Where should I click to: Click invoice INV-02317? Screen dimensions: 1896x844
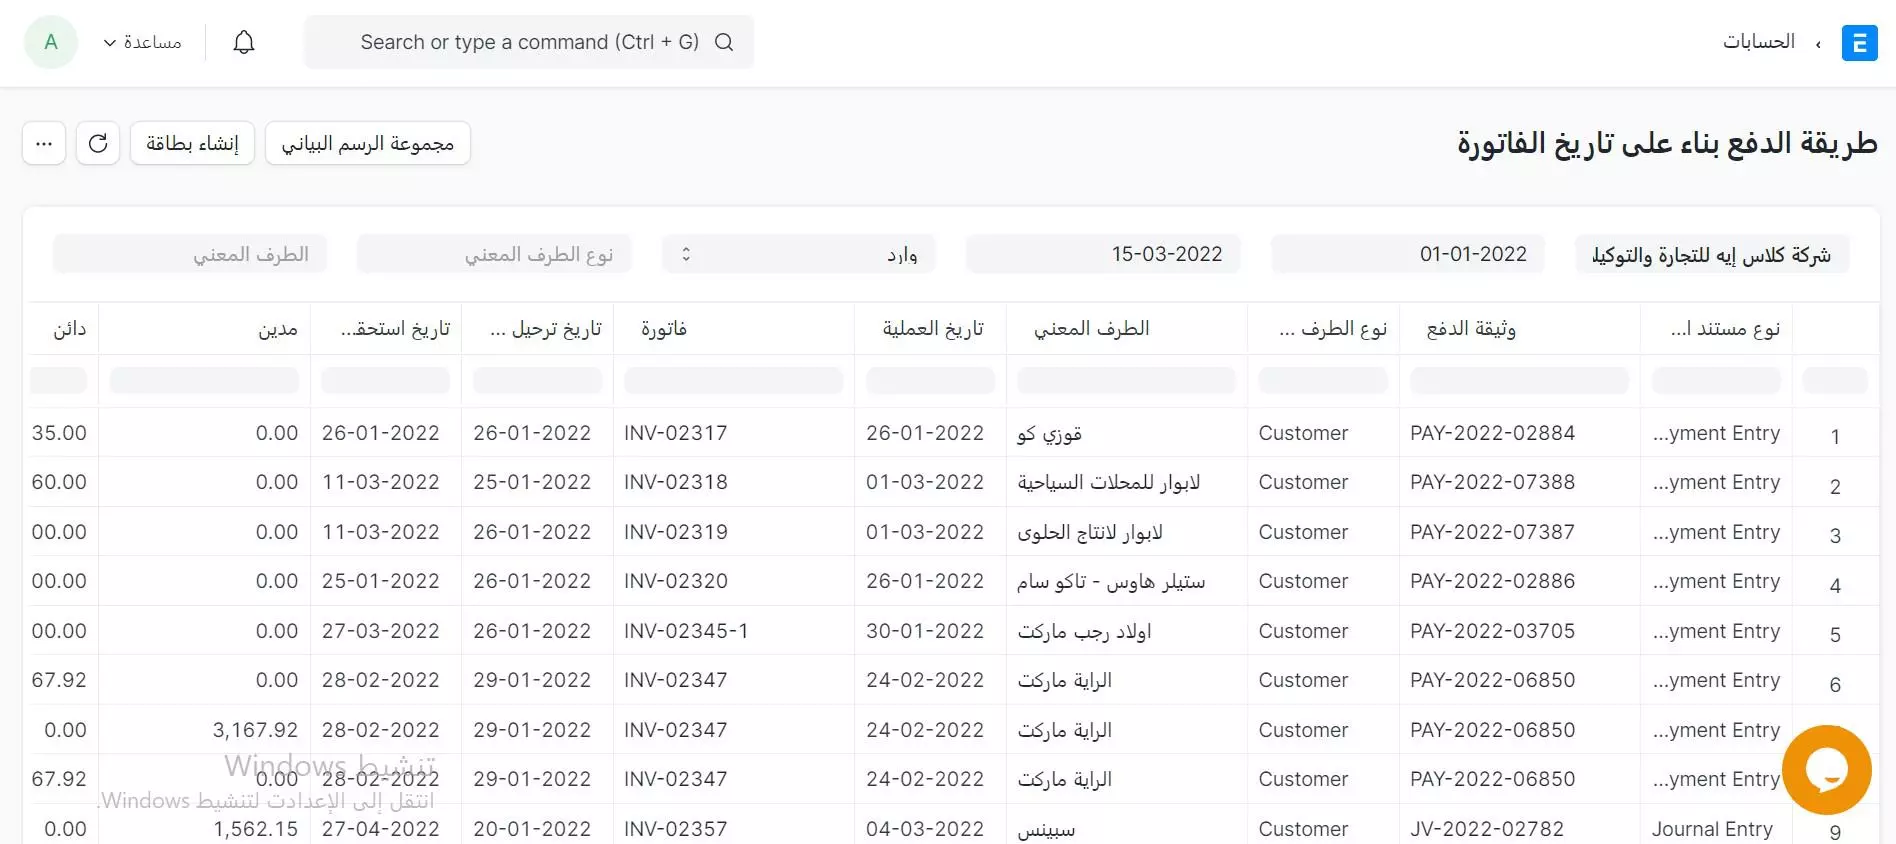point(676,433)
